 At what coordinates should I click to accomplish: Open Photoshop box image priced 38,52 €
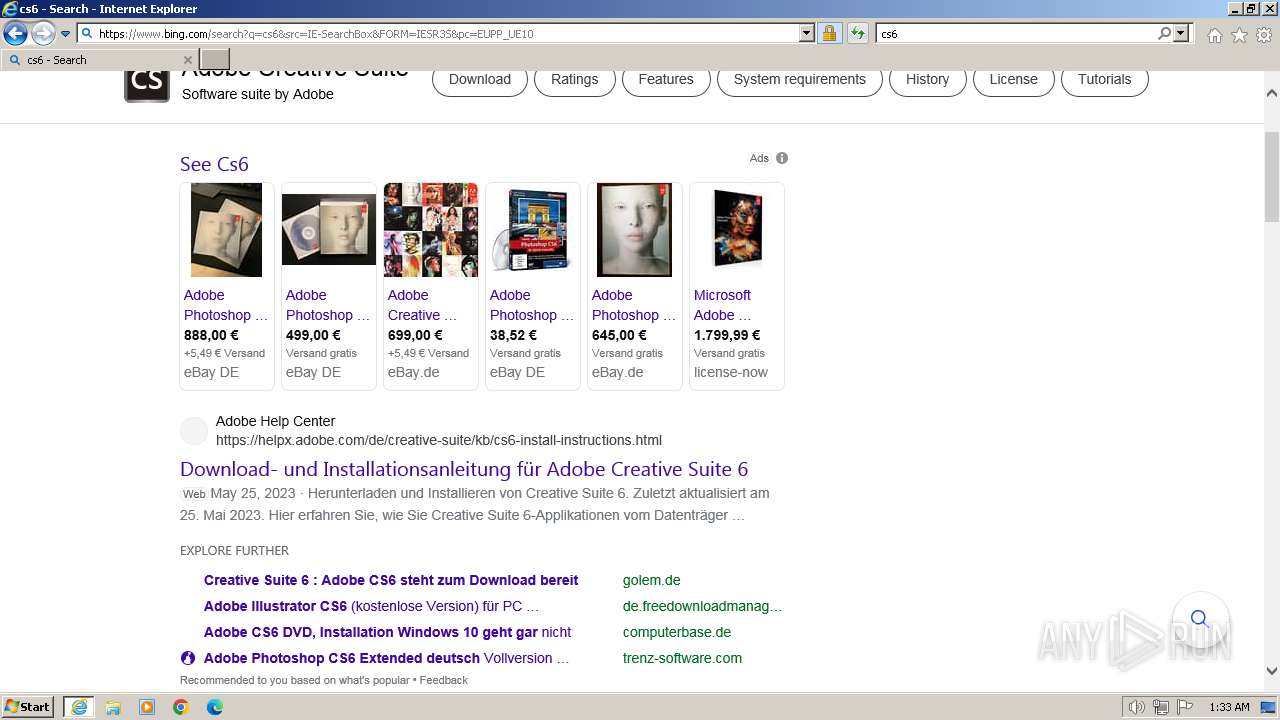point(532,230)
